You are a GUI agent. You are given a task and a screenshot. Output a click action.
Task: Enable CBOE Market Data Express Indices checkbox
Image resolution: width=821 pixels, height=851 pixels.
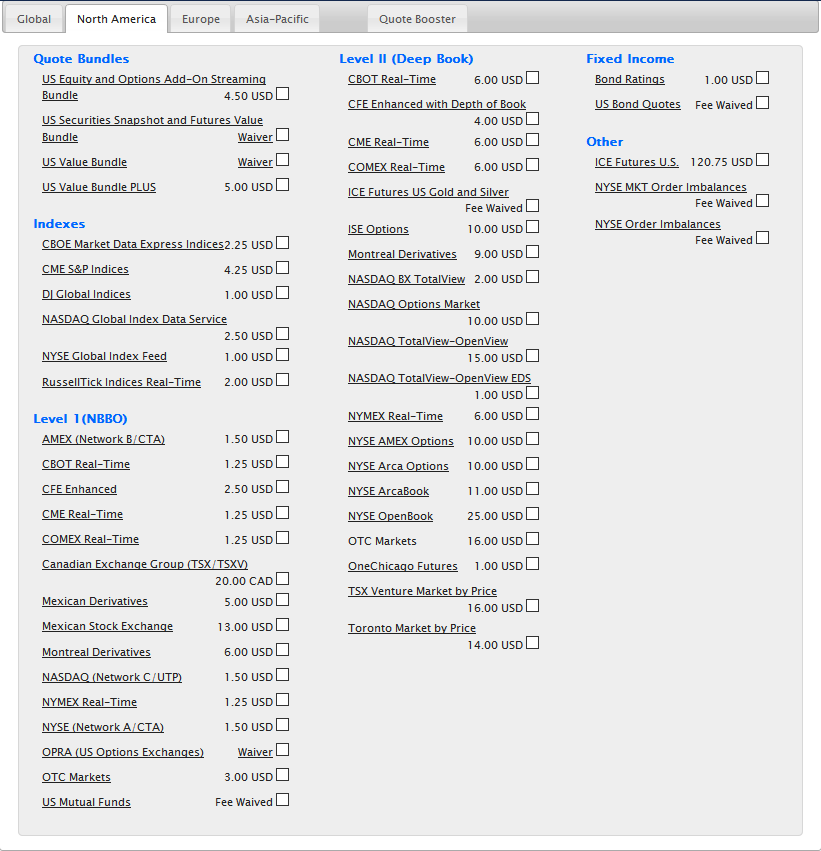(282, 243)
